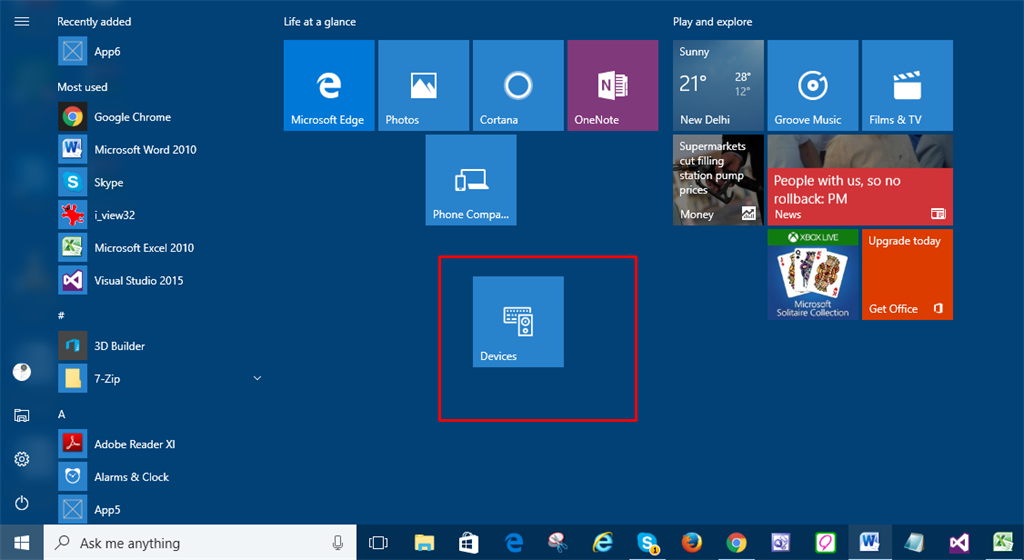The image size is (1024, 560).
Task: Click the Power button in Start sidebar
Action: pyautogui.click(x=22, y=503)
